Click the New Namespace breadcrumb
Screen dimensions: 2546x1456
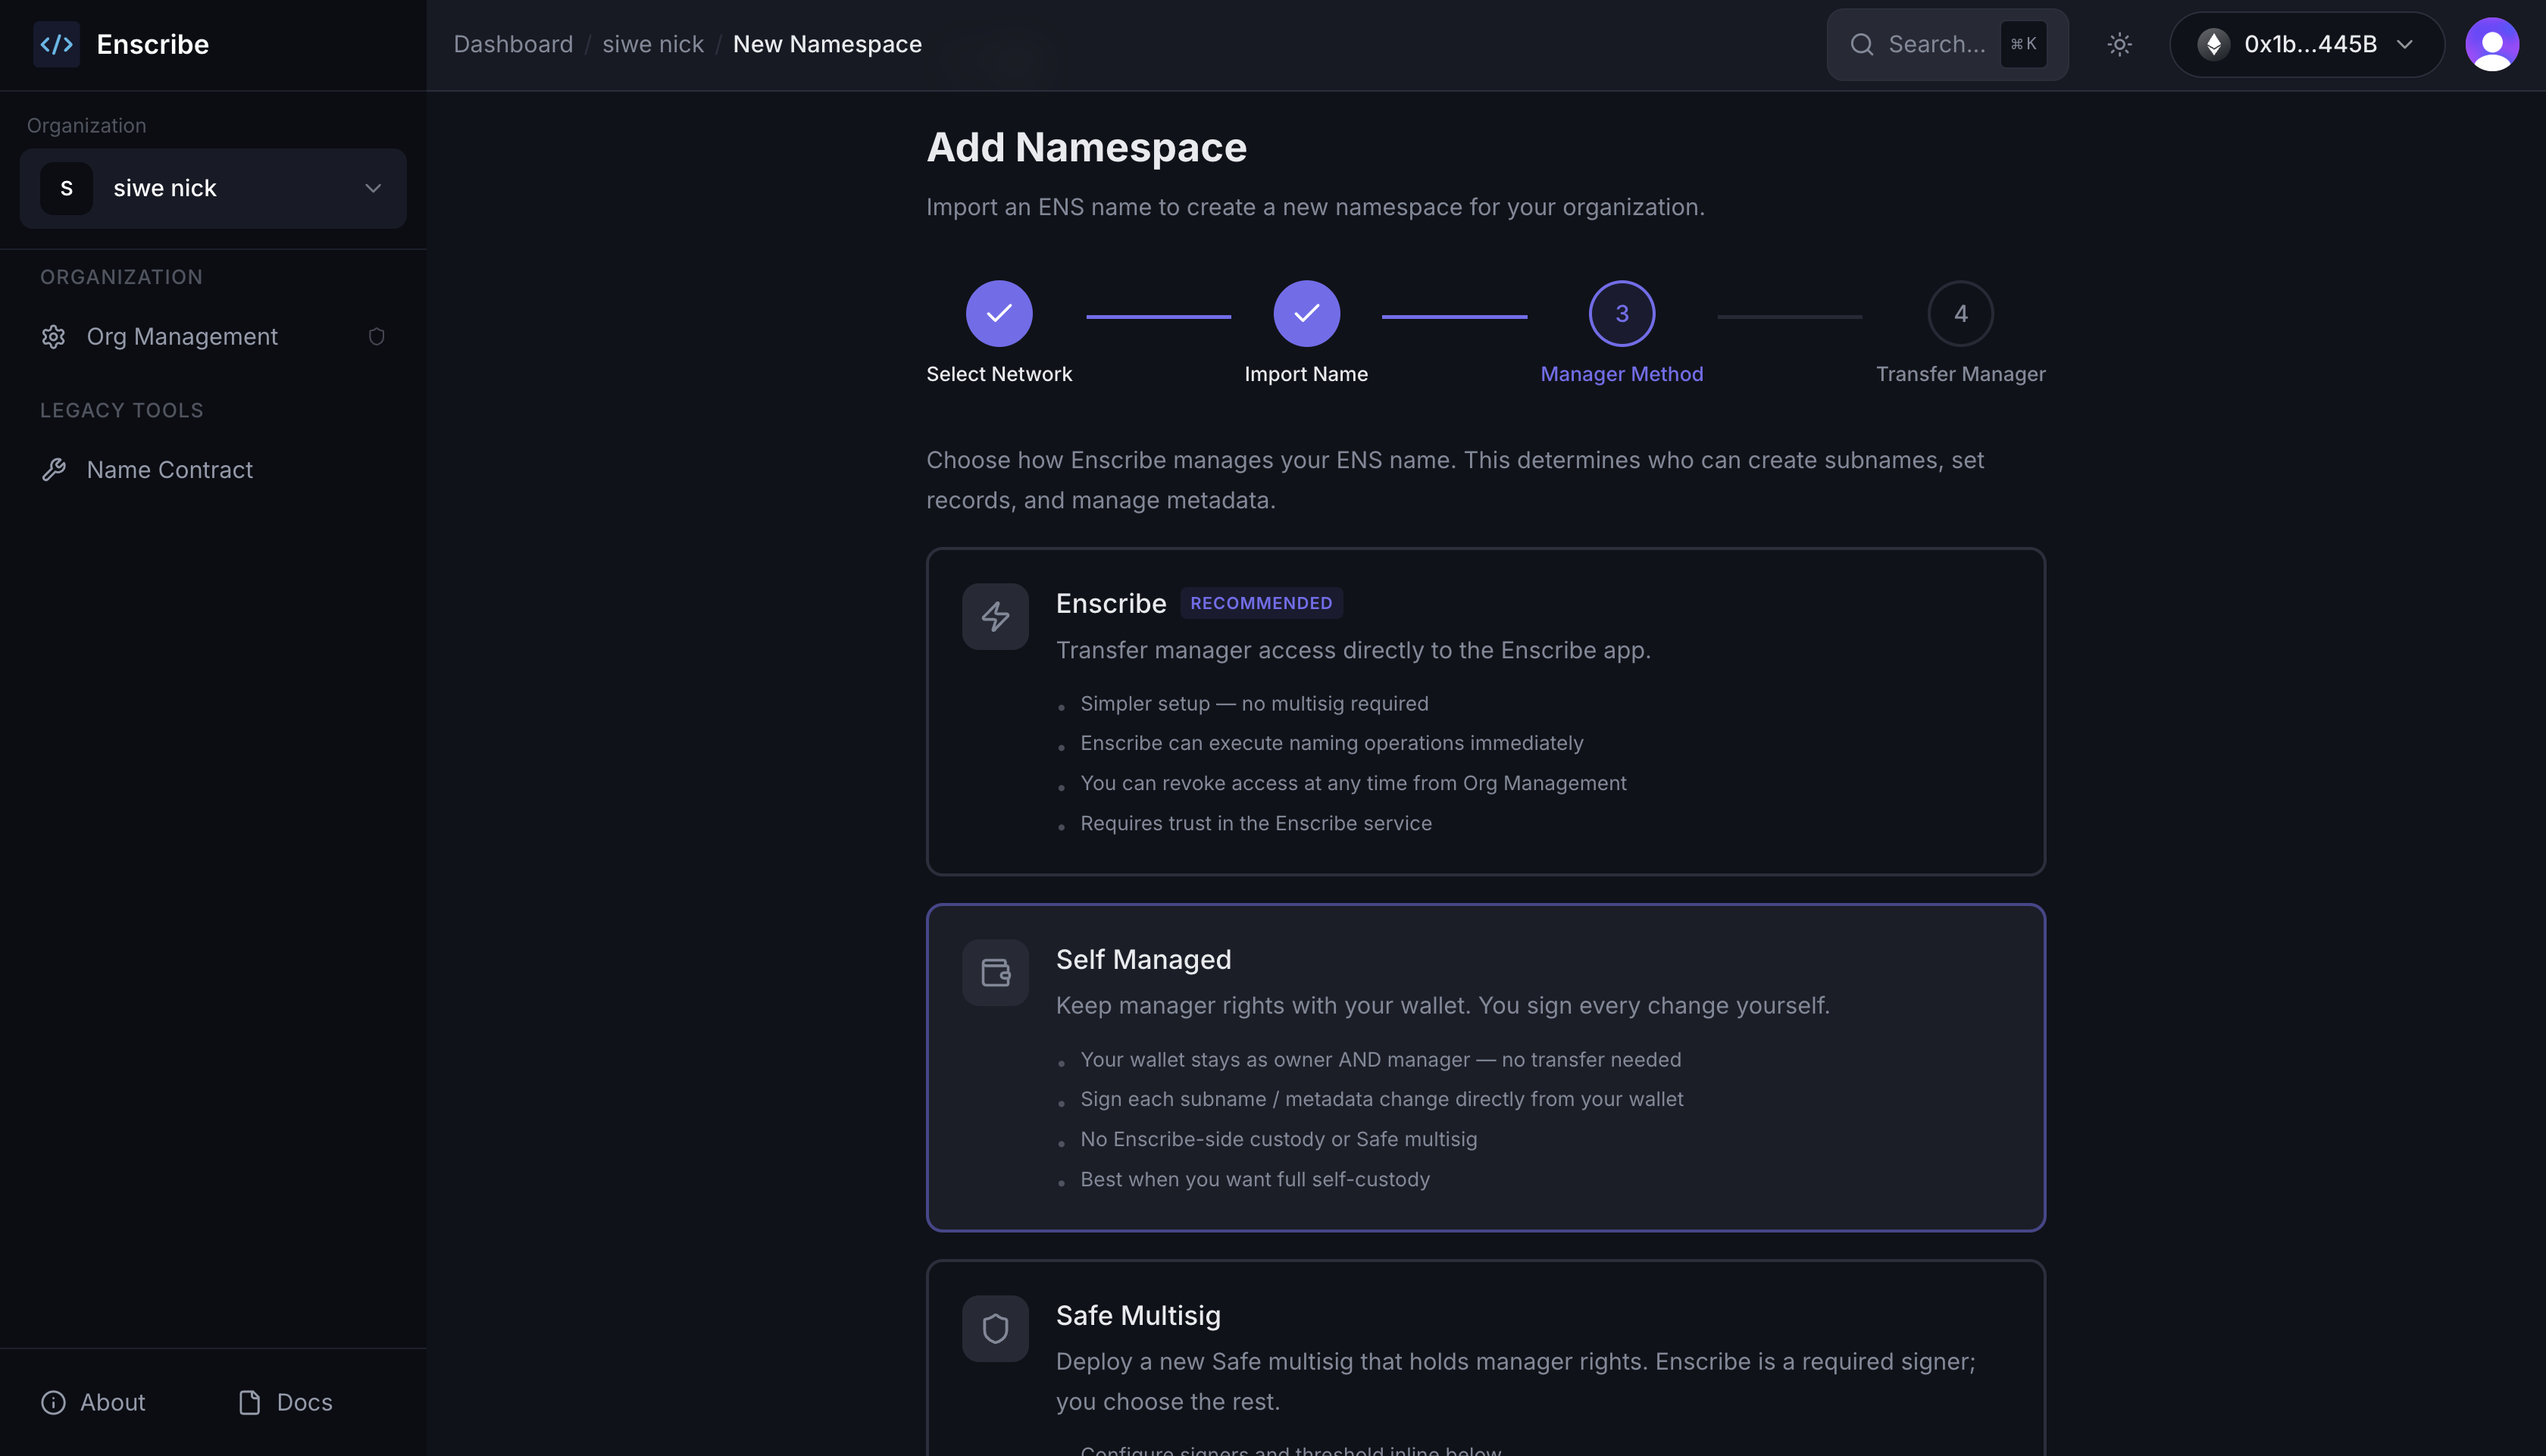click(827, 44)
